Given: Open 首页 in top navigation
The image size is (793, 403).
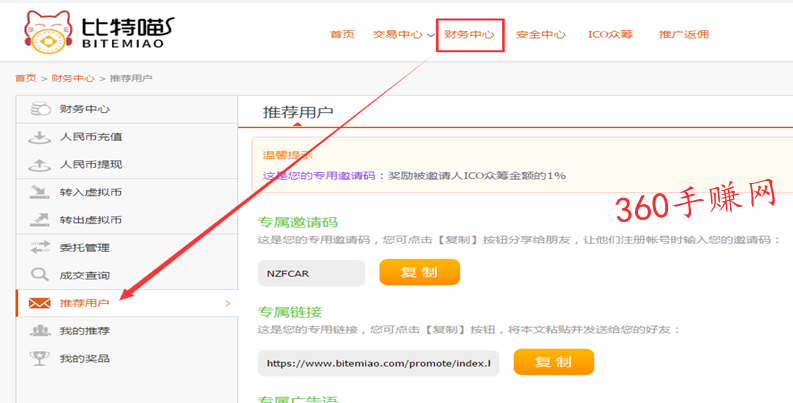Looking at the screenshot, I should pos(342,34).
